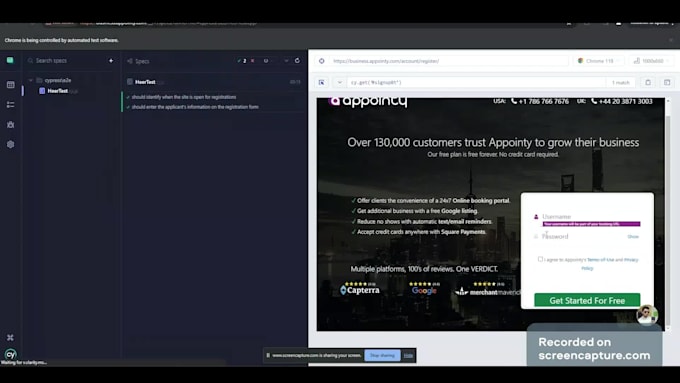Click the preview URL address bar

tap(449, 61)
